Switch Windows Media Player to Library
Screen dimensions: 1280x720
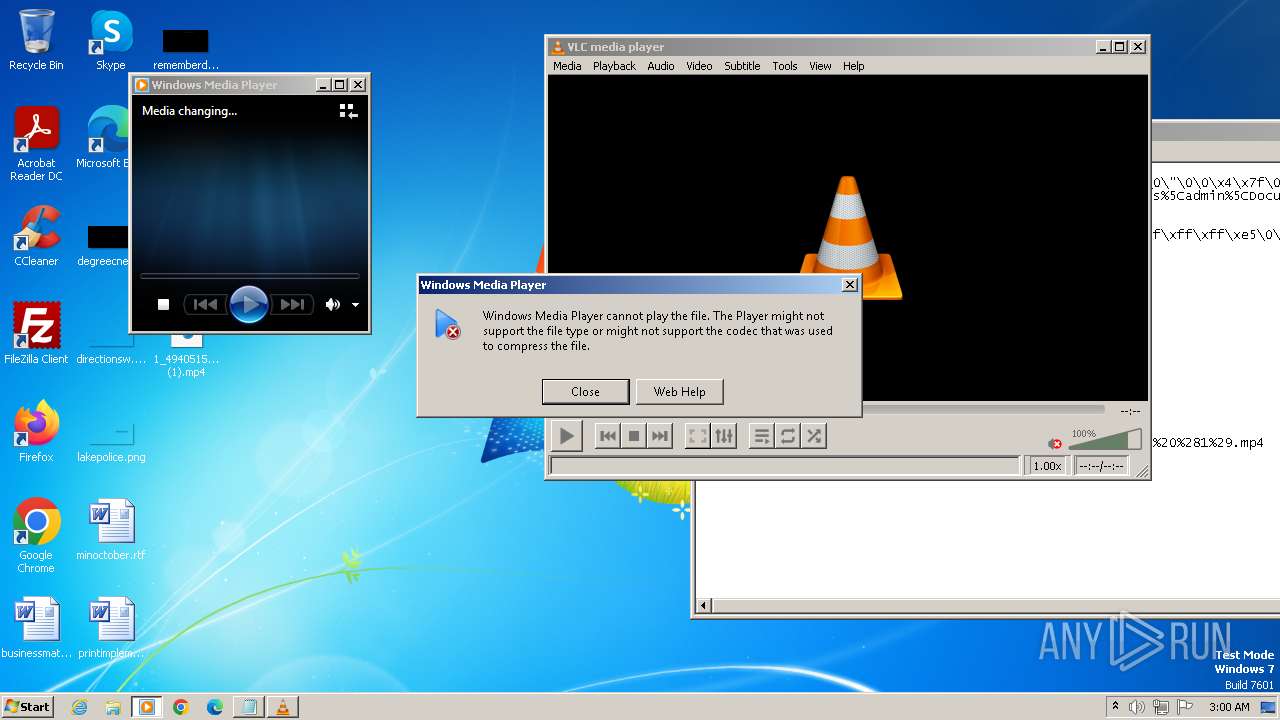(x=348, y=111)
